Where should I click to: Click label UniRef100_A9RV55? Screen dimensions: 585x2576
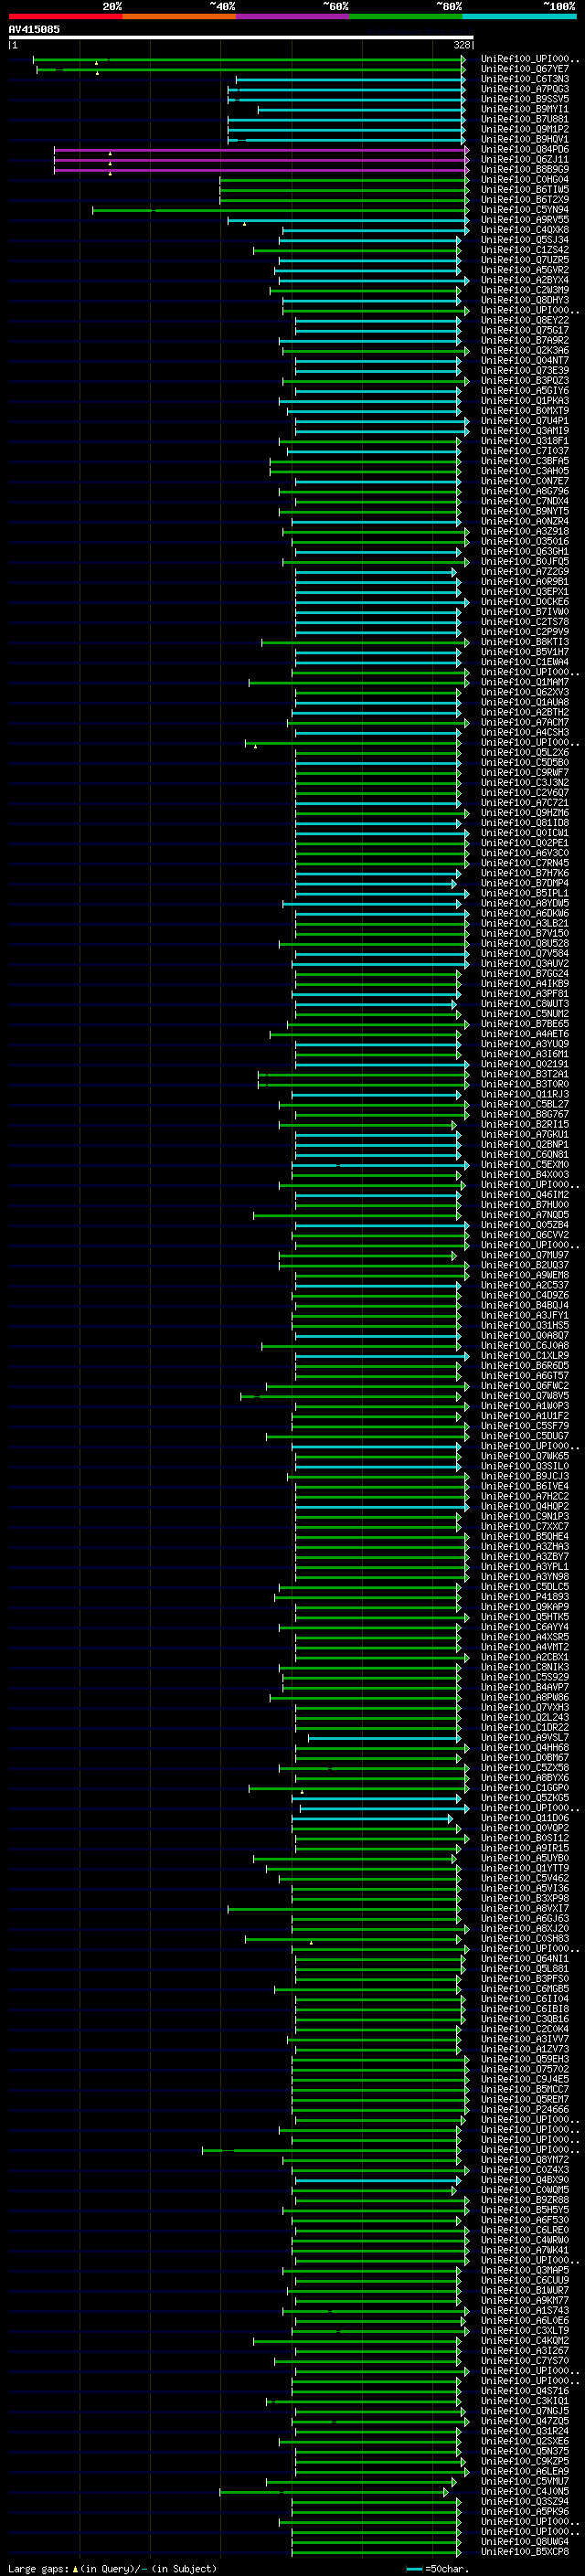[x=525, y=220]
